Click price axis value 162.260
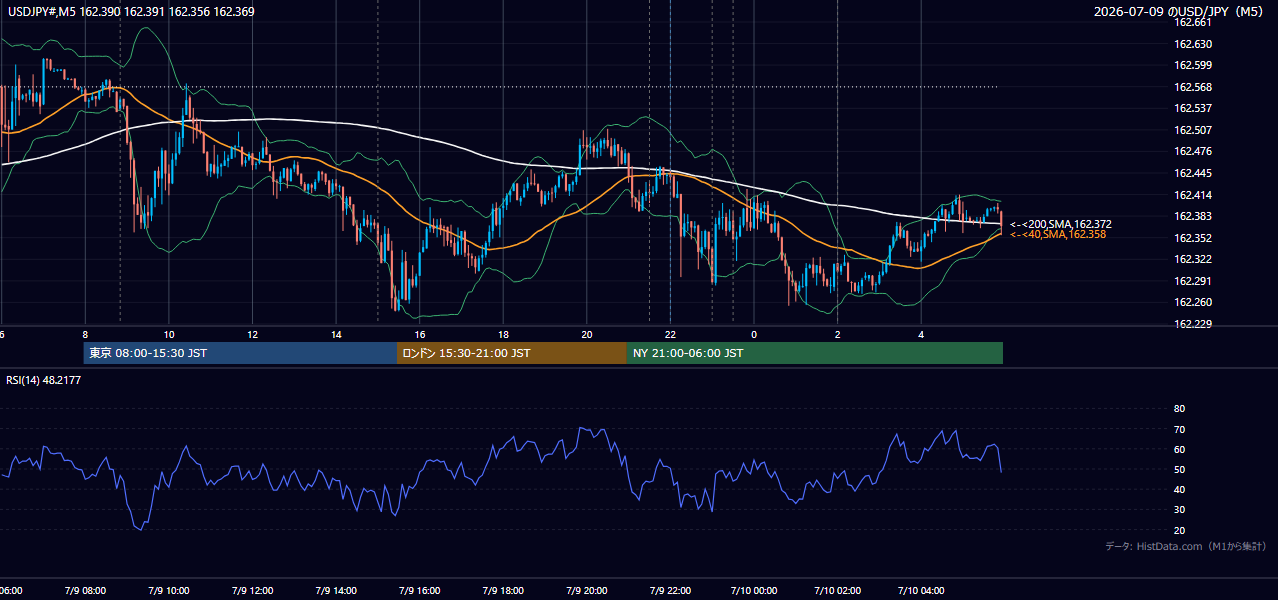 pyautogui.click(x=1195, y=302)
